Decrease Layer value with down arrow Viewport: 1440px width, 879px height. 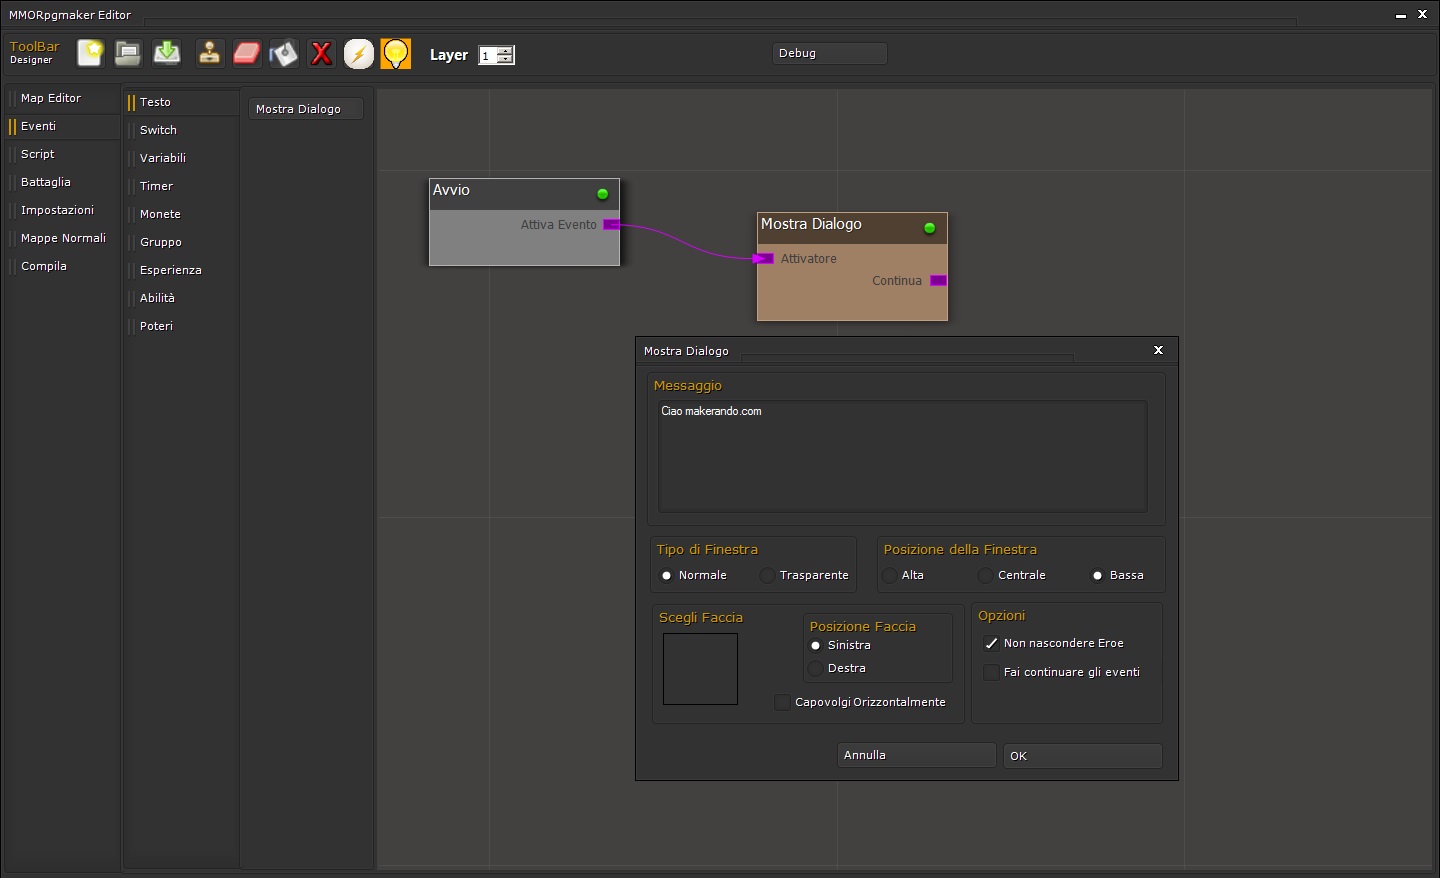506,60
